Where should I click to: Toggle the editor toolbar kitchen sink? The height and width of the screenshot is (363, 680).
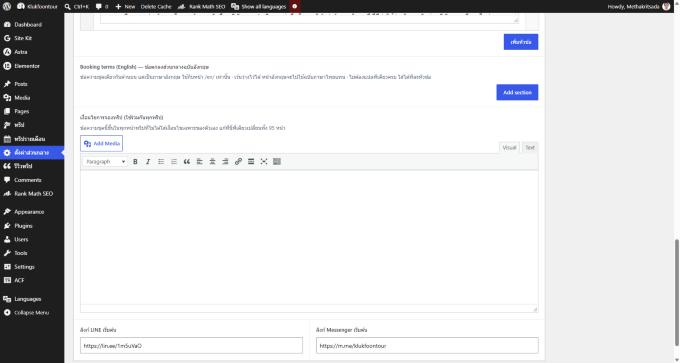coord(277,162)
